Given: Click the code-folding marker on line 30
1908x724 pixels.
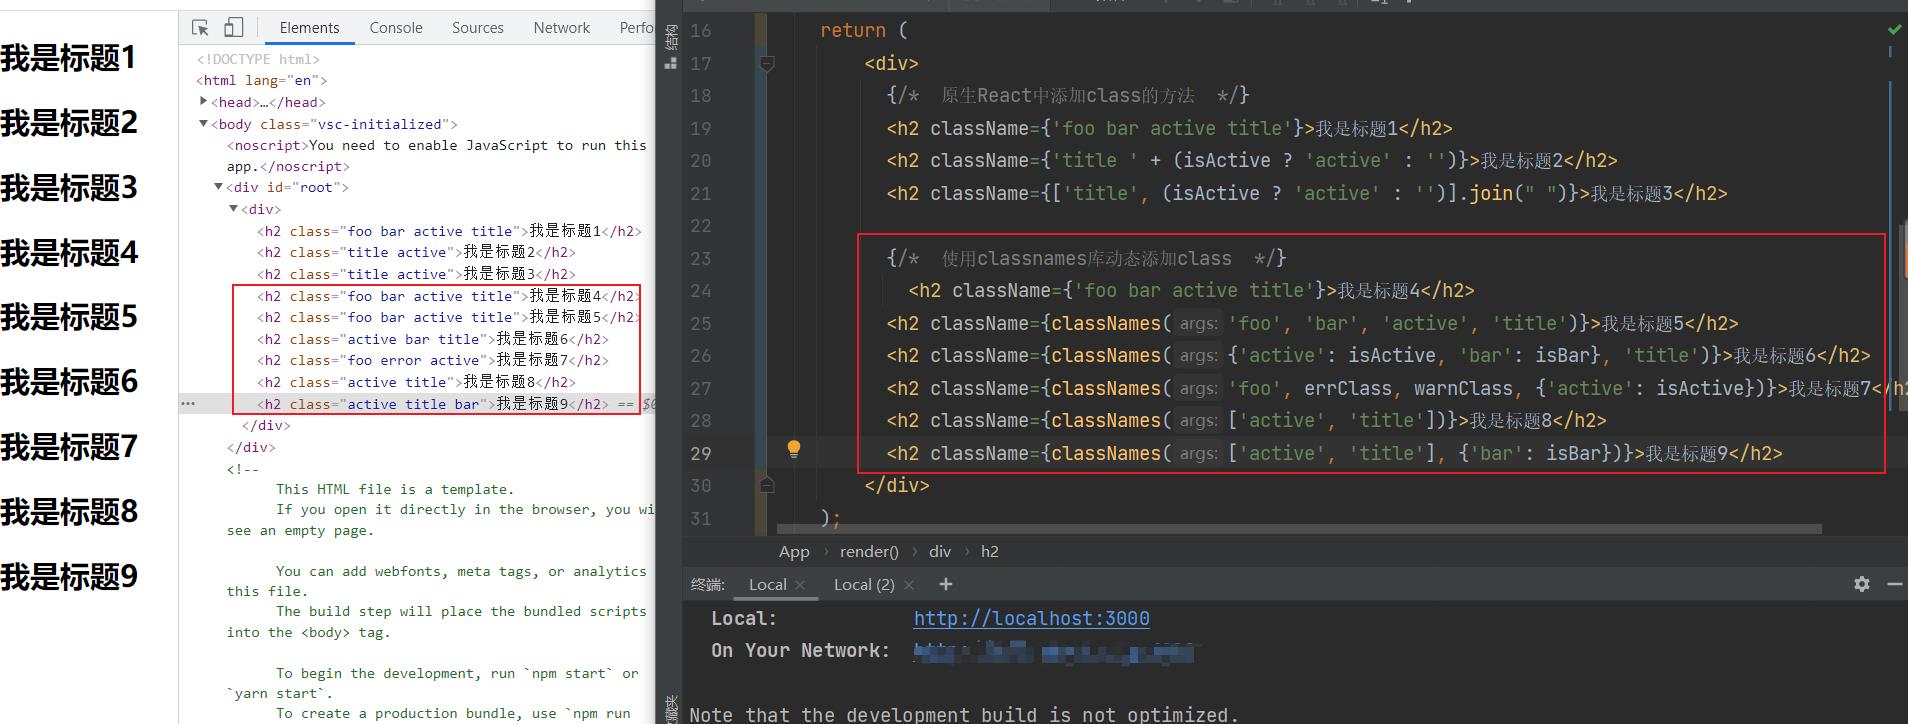Looking at the screenshot, I should pyautogui.click(x=767, y=485).
